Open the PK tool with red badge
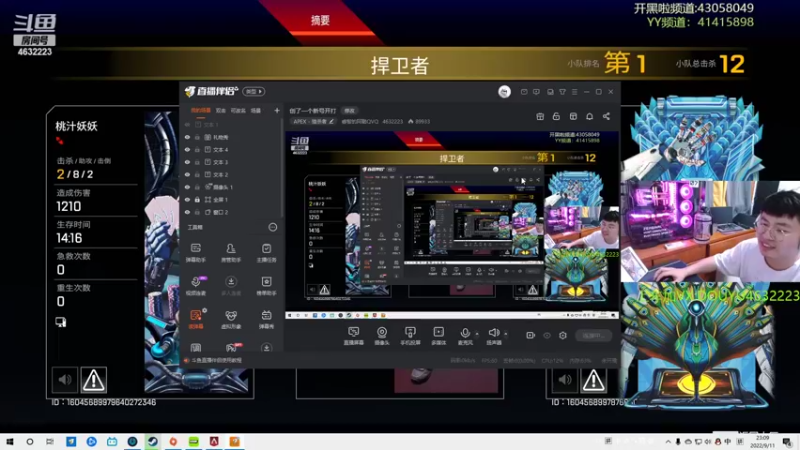 (232, 347)
